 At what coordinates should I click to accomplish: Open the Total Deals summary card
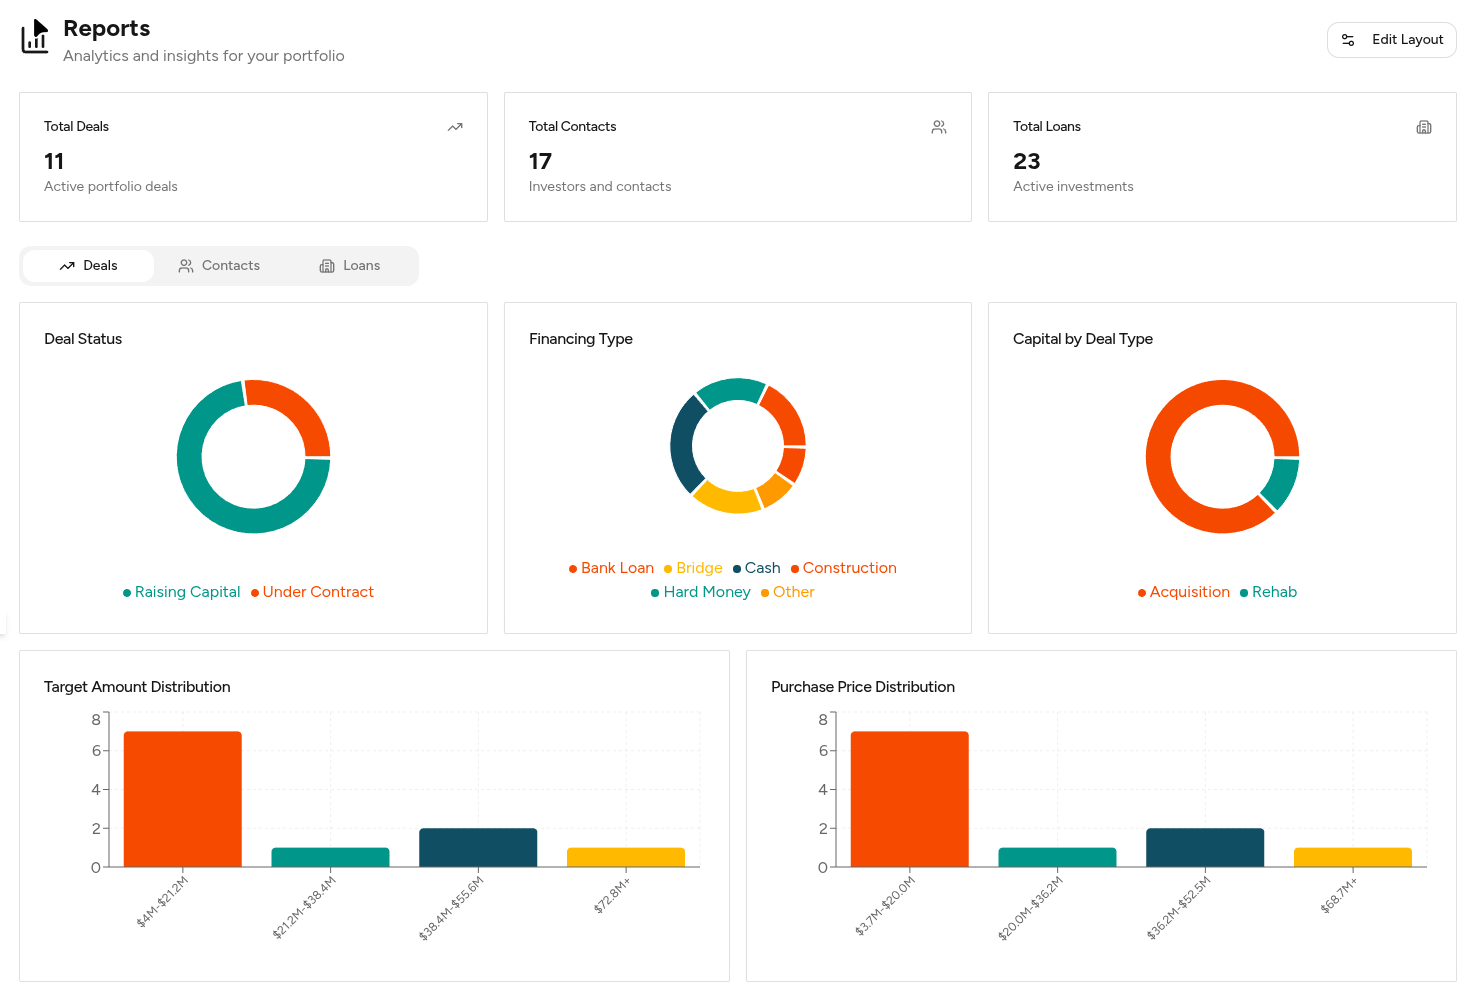pos(253,157)
